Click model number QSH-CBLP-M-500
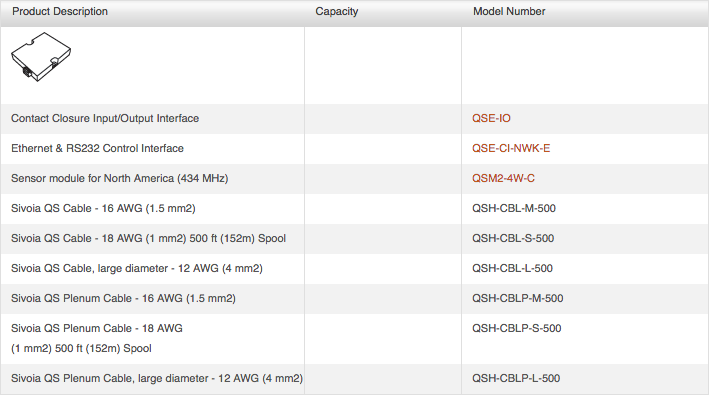 (518, 298)
